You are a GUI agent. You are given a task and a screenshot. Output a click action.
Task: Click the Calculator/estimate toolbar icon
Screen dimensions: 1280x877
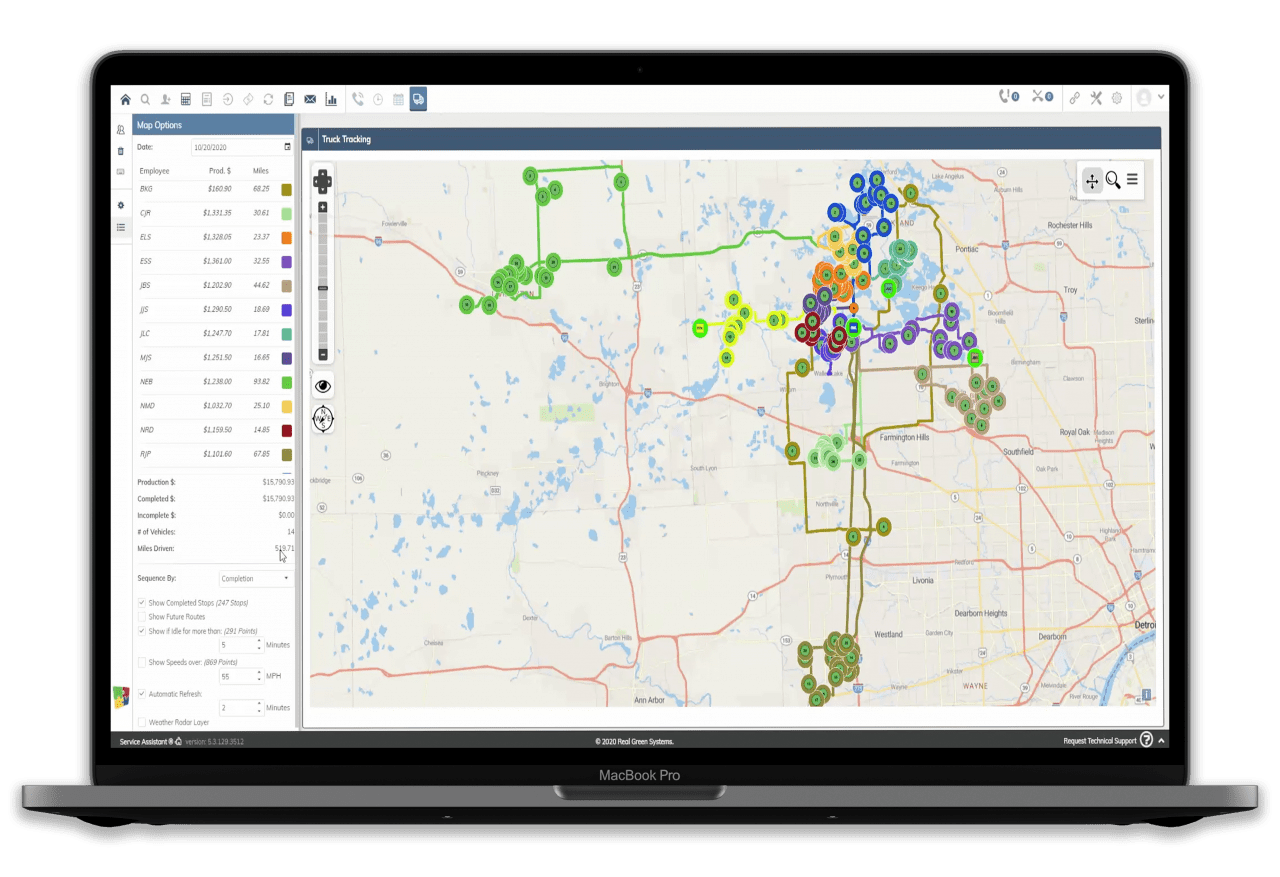click(186, 99)
